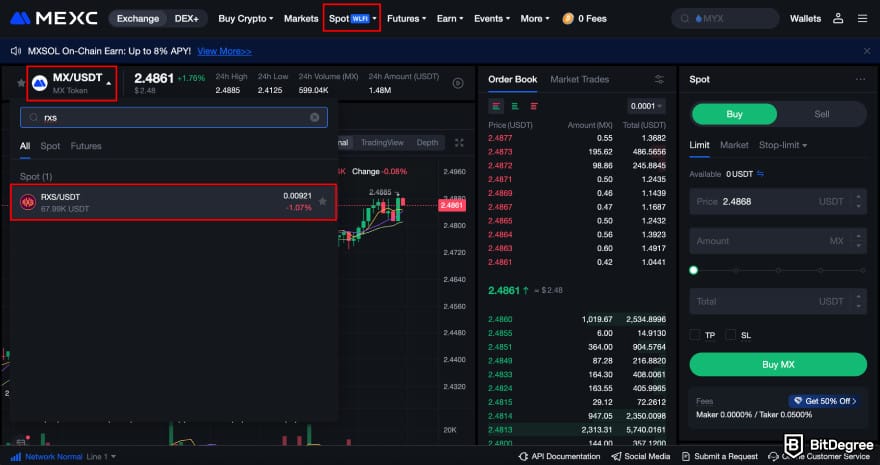Show buy orders only view
880x465 pixels.
point(515,106)
